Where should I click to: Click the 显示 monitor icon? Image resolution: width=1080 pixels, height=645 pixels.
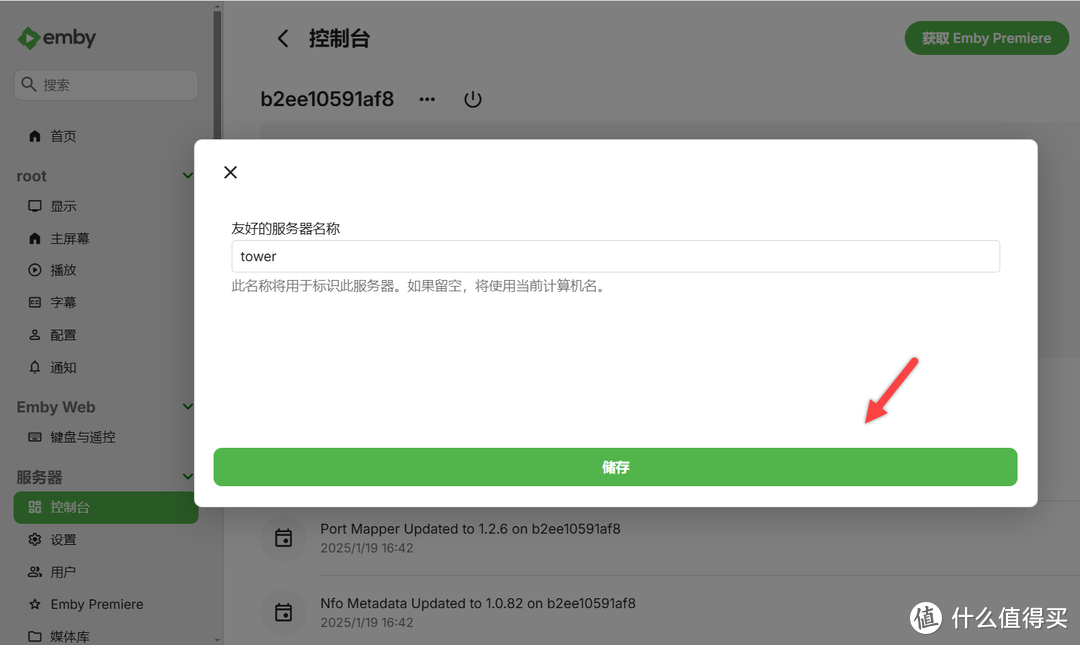pyautogui.click(x=34, y=206)
